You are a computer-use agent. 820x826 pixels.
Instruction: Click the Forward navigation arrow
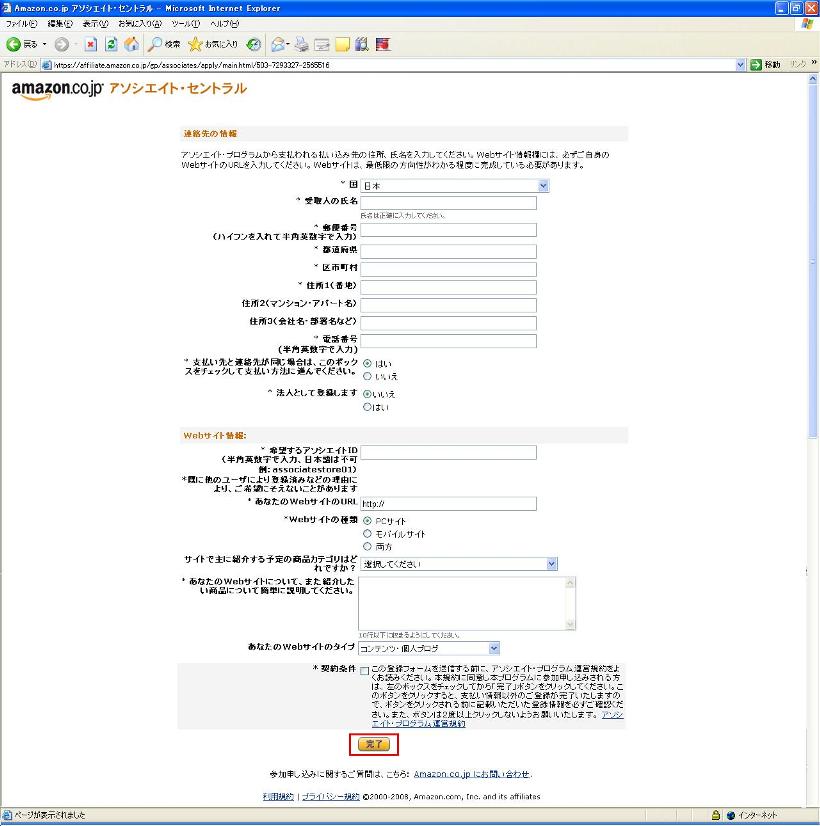pos(62,44)
